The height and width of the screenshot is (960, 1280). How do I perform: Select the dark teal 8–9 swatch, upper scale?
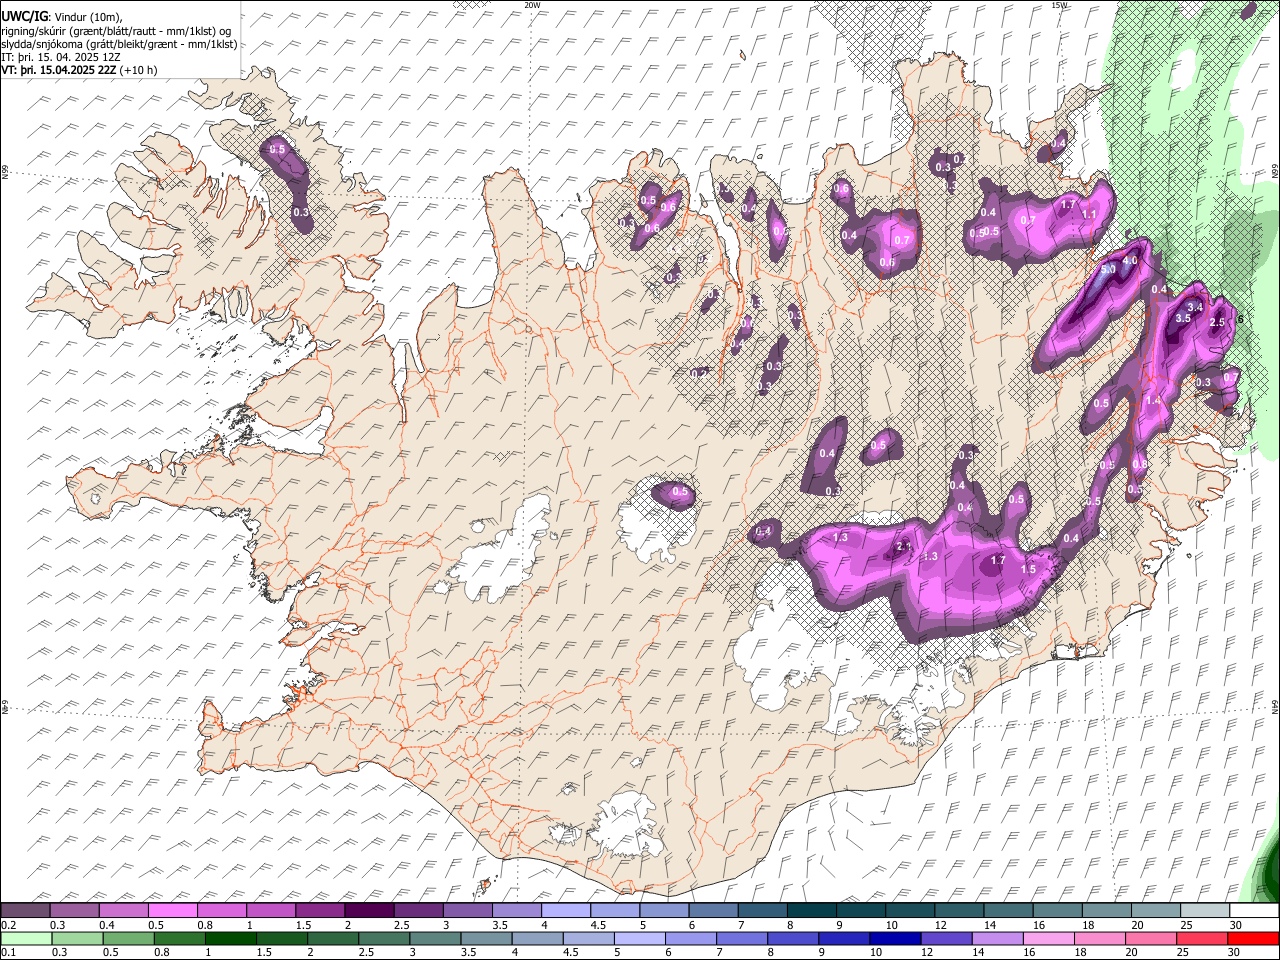tap(812, 910)
